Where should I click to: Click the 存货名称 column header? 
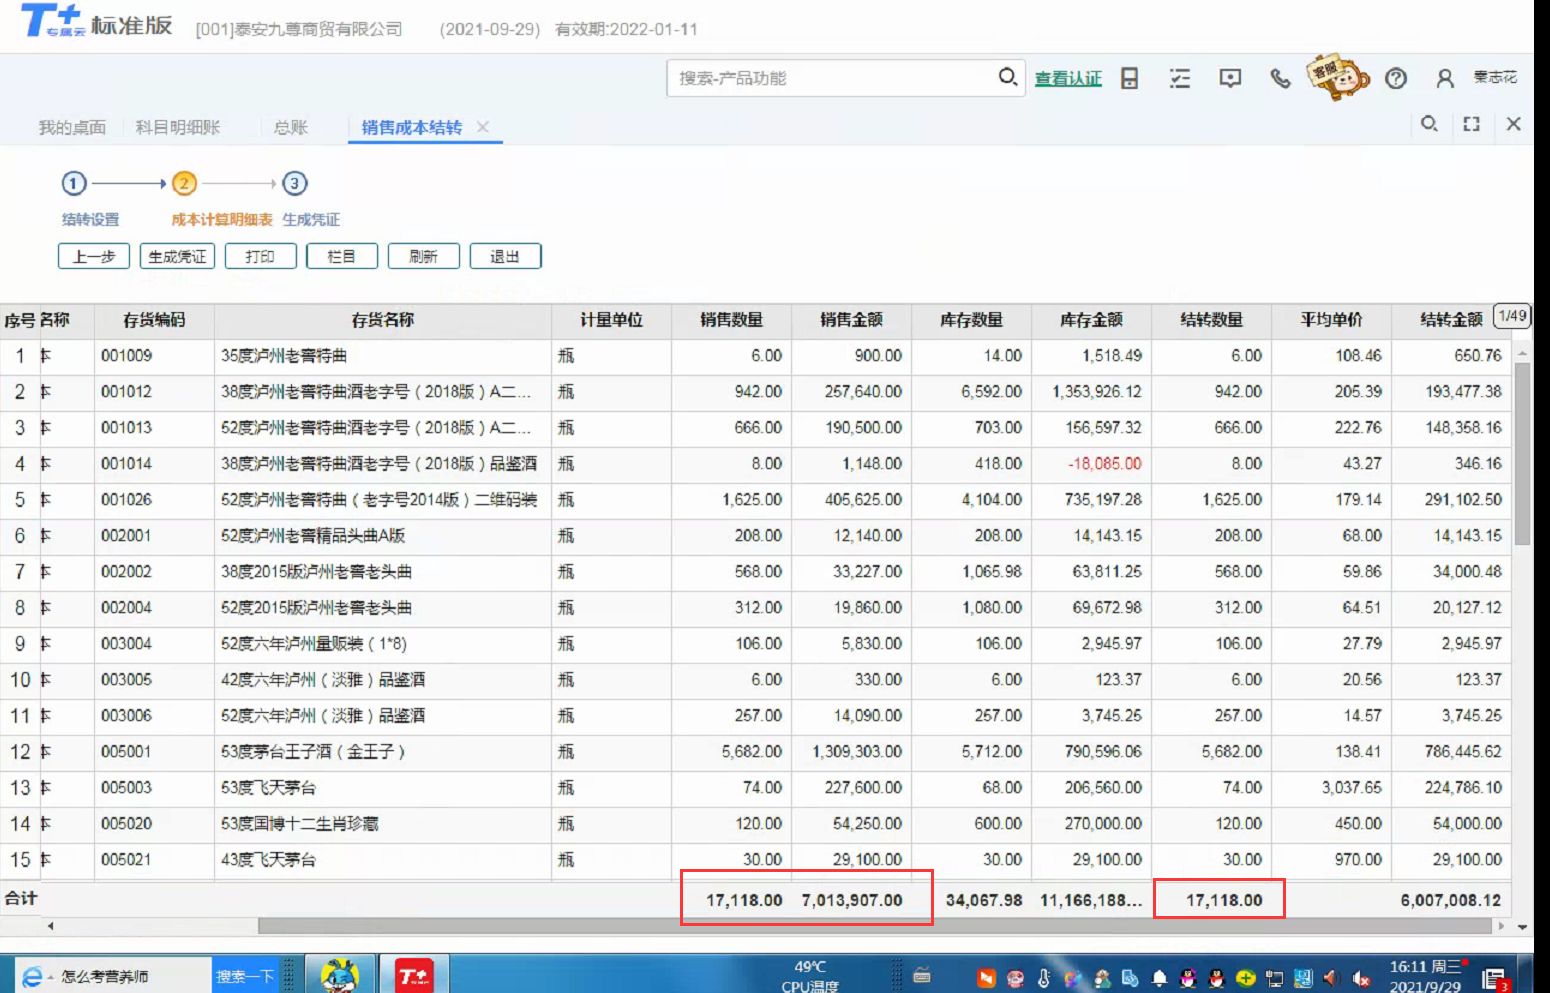[x=382, y=320]
